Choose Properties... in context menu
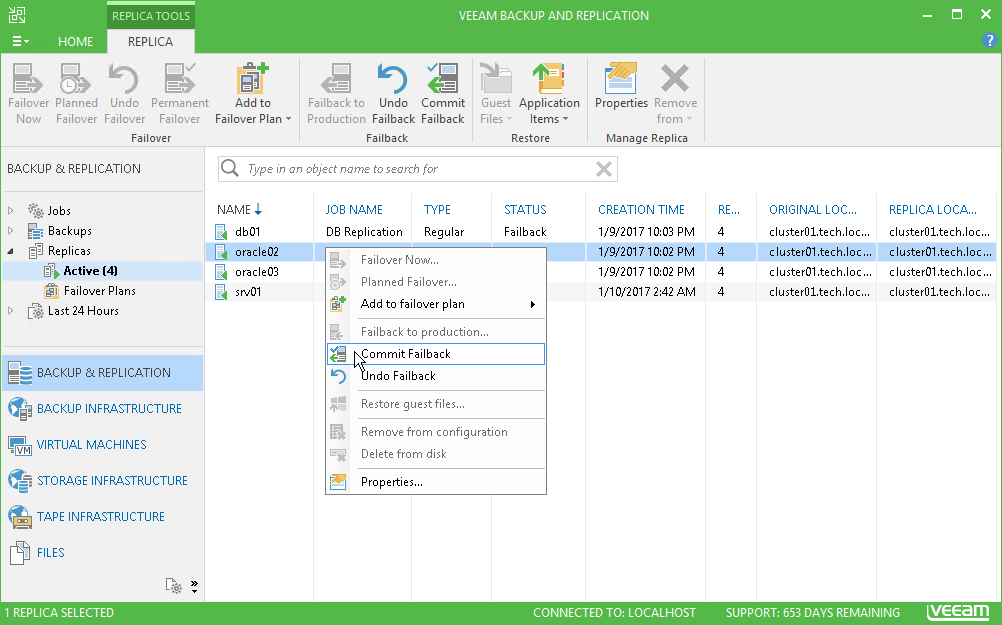 (x=436, y=482)
